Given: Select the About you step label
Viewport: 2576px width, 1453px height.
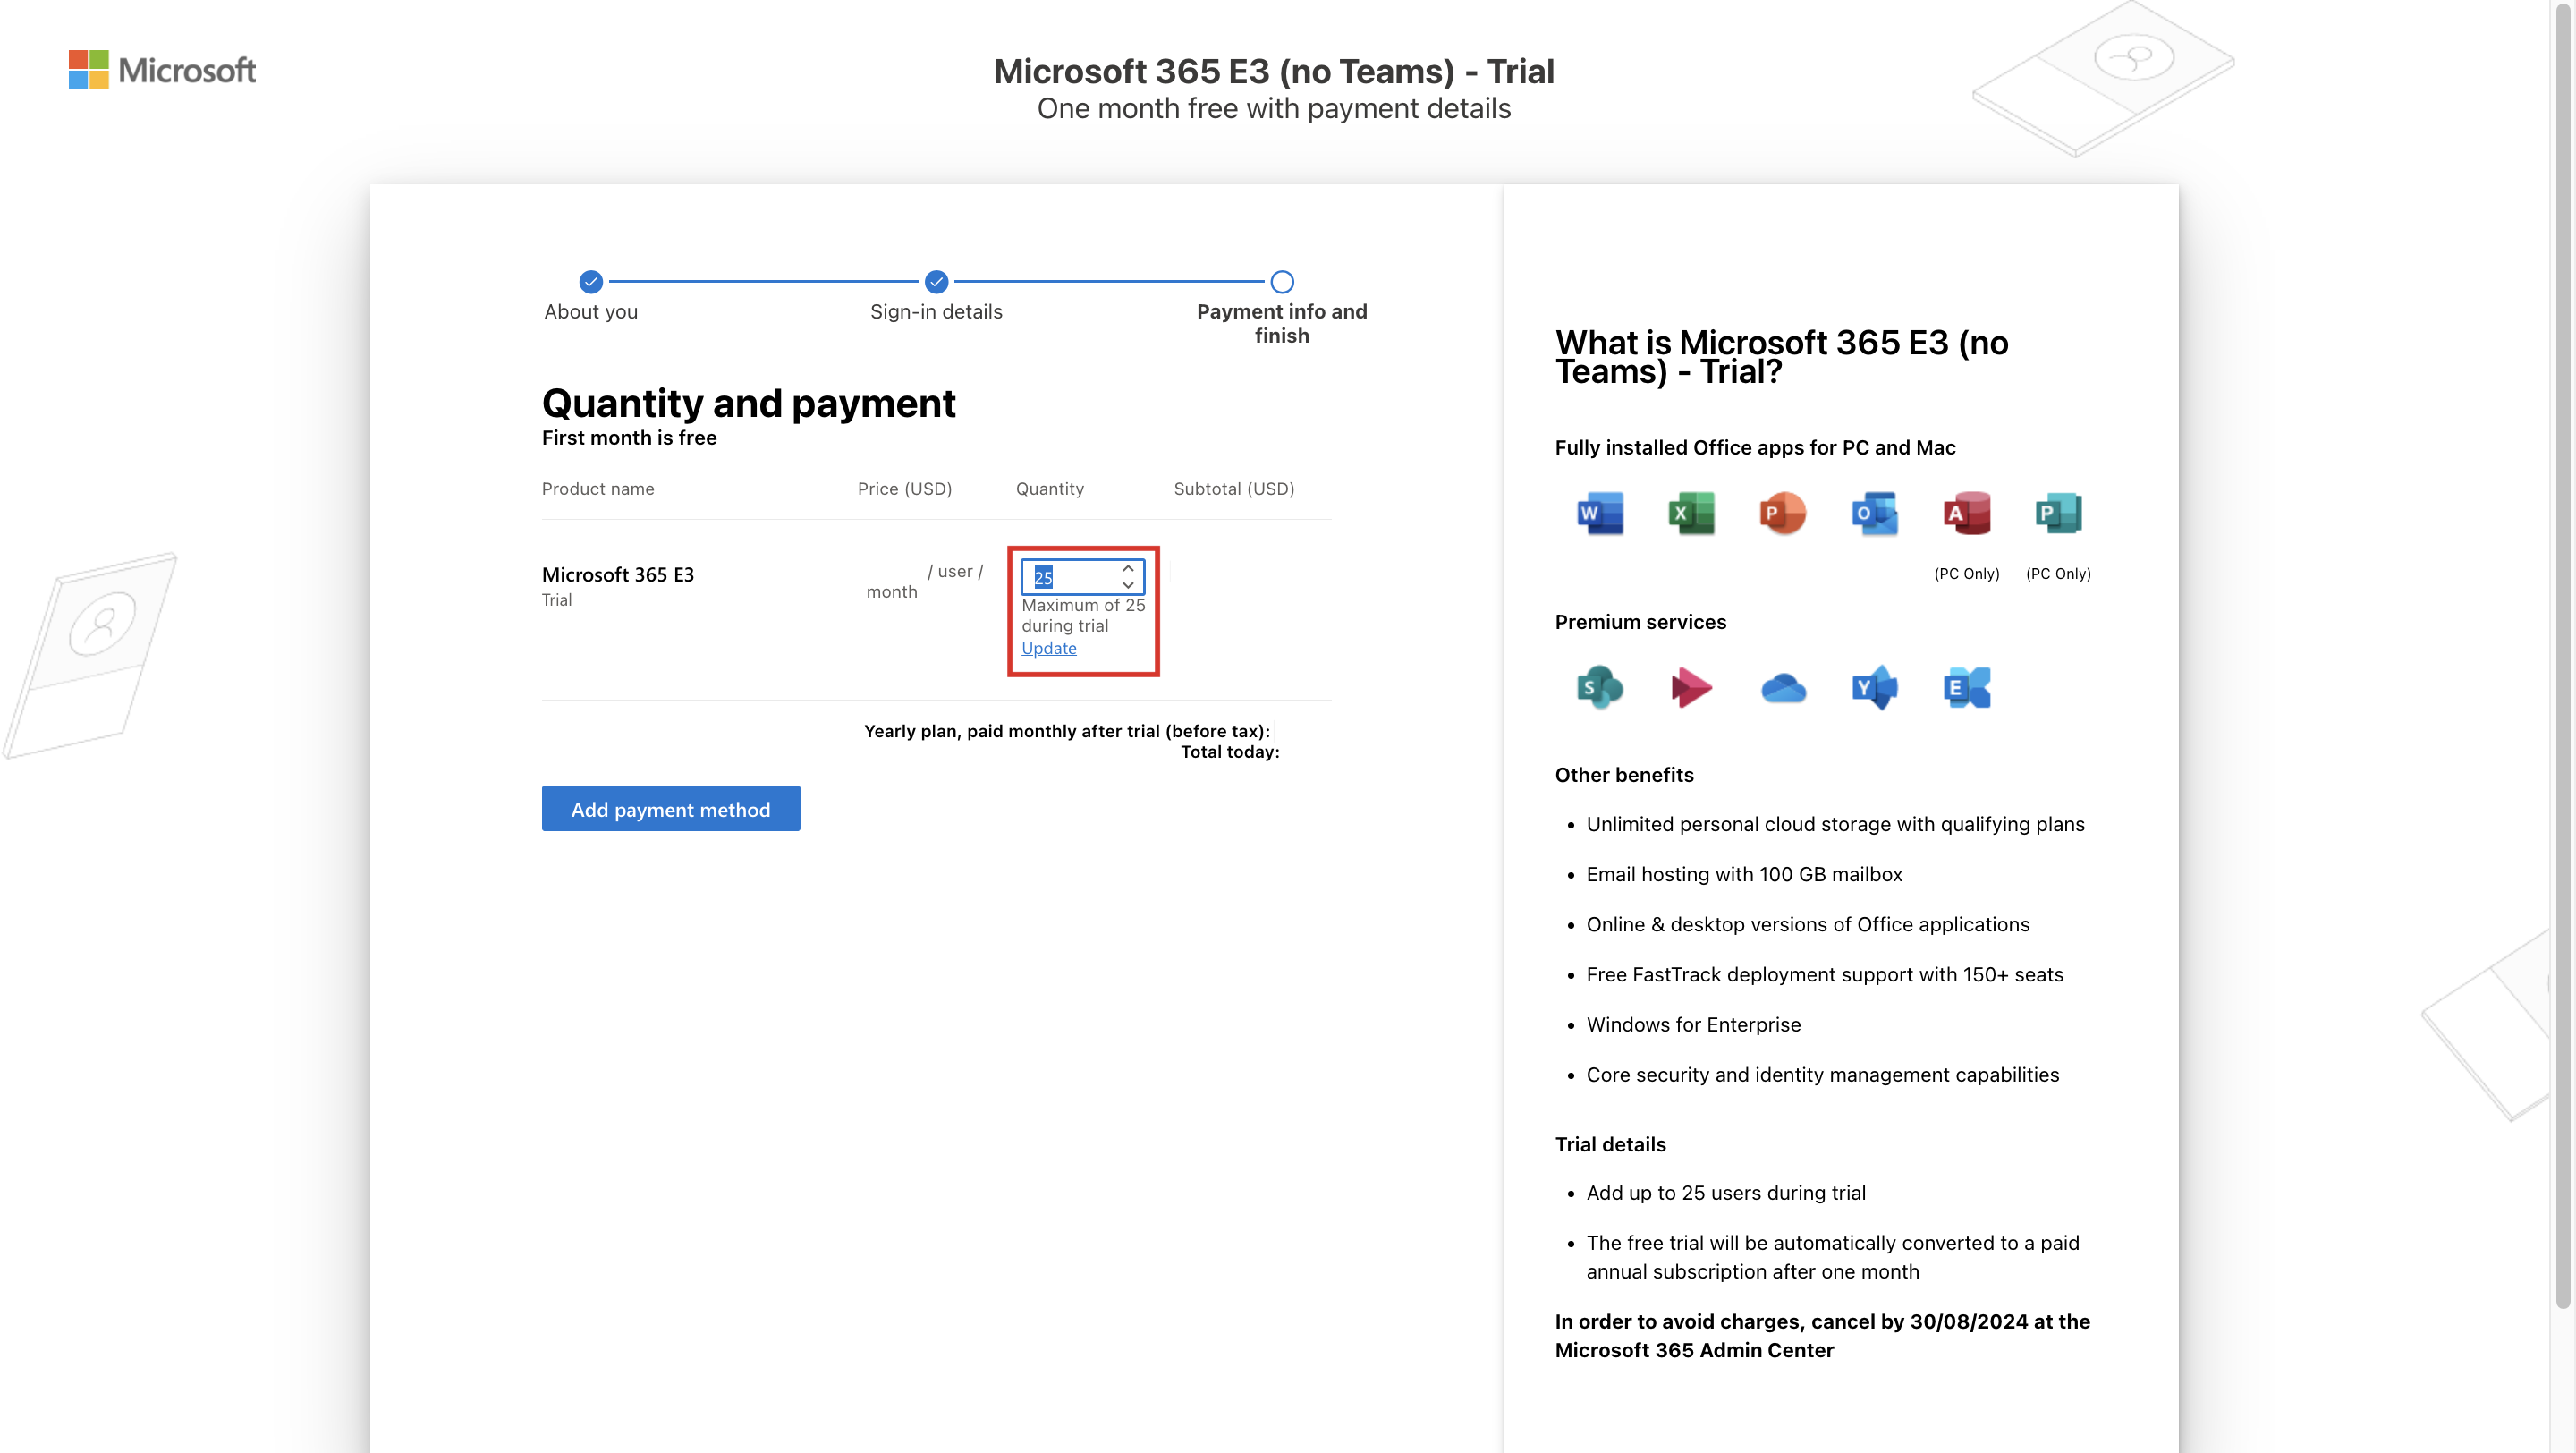Looking at the screenshot, I should point(591,311).
